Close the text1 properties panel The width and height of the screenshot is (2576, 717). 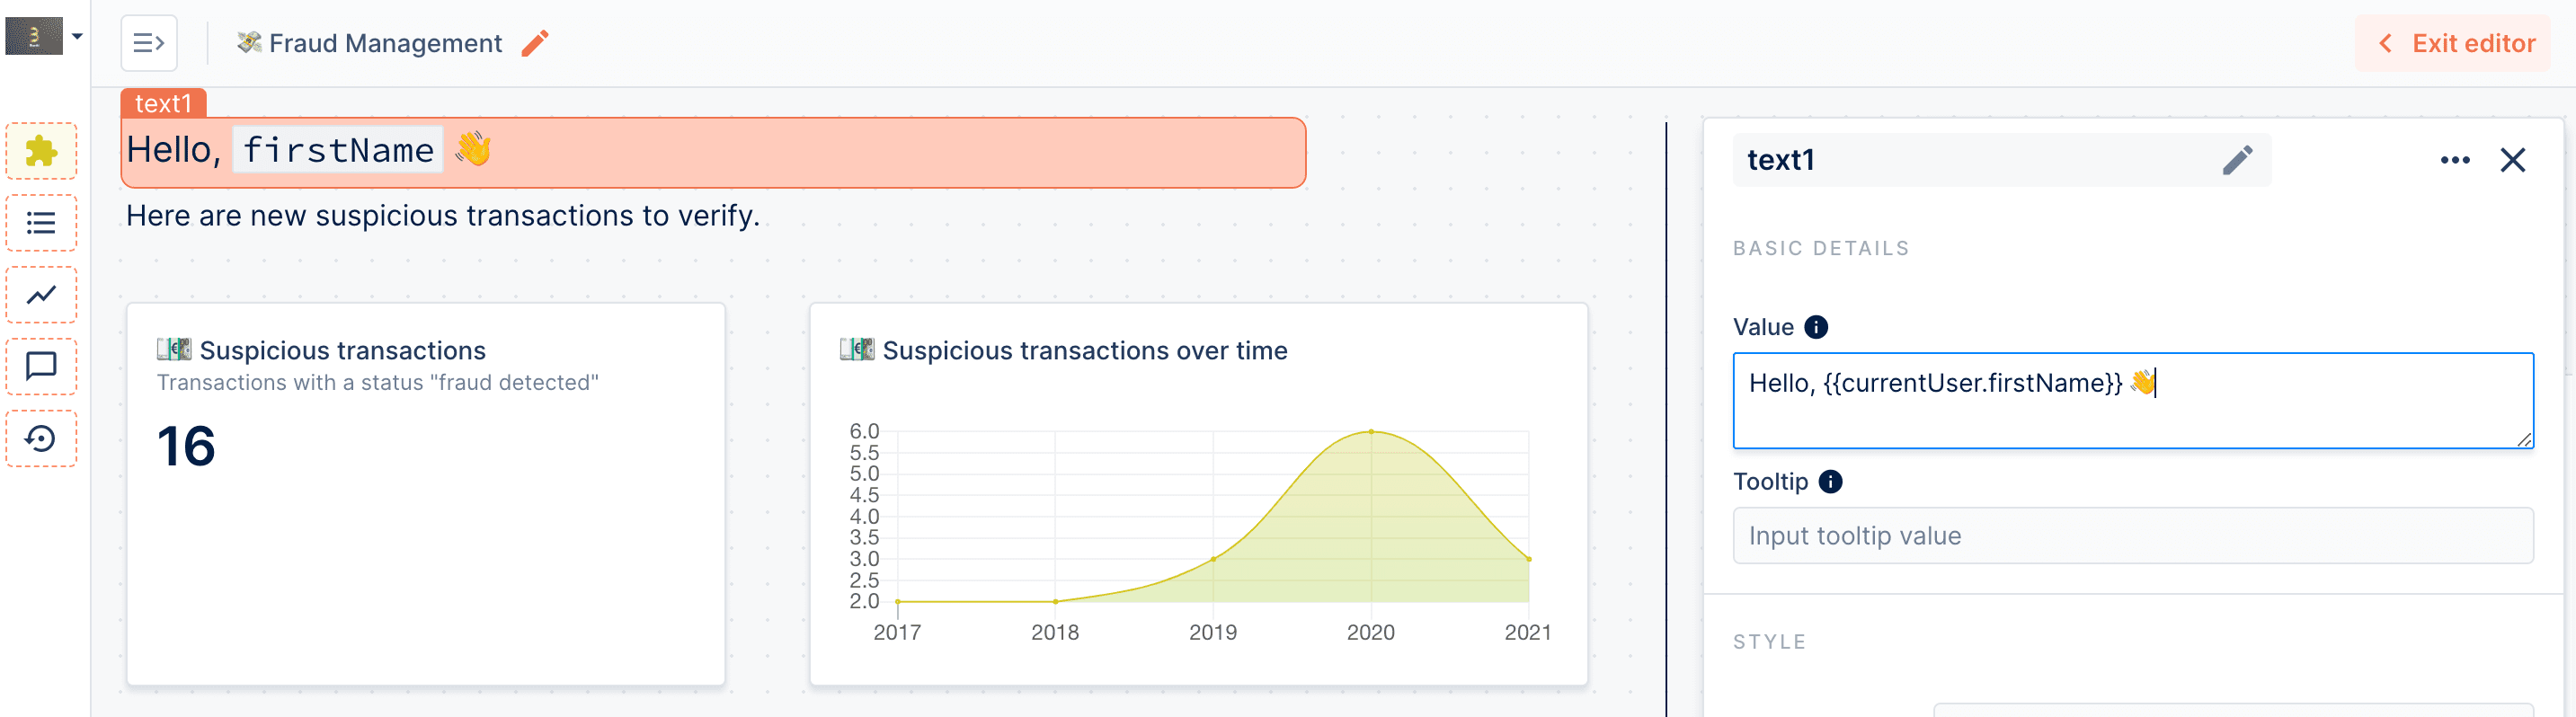click(2512, 160)
